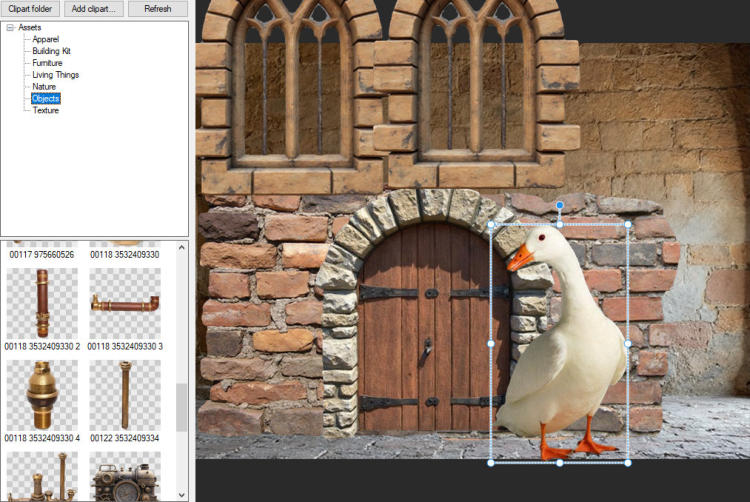Viewport: 750px width, 502px height.
Task: Select the horizontal elbow pipe clipart
Action: click(125, 304)
